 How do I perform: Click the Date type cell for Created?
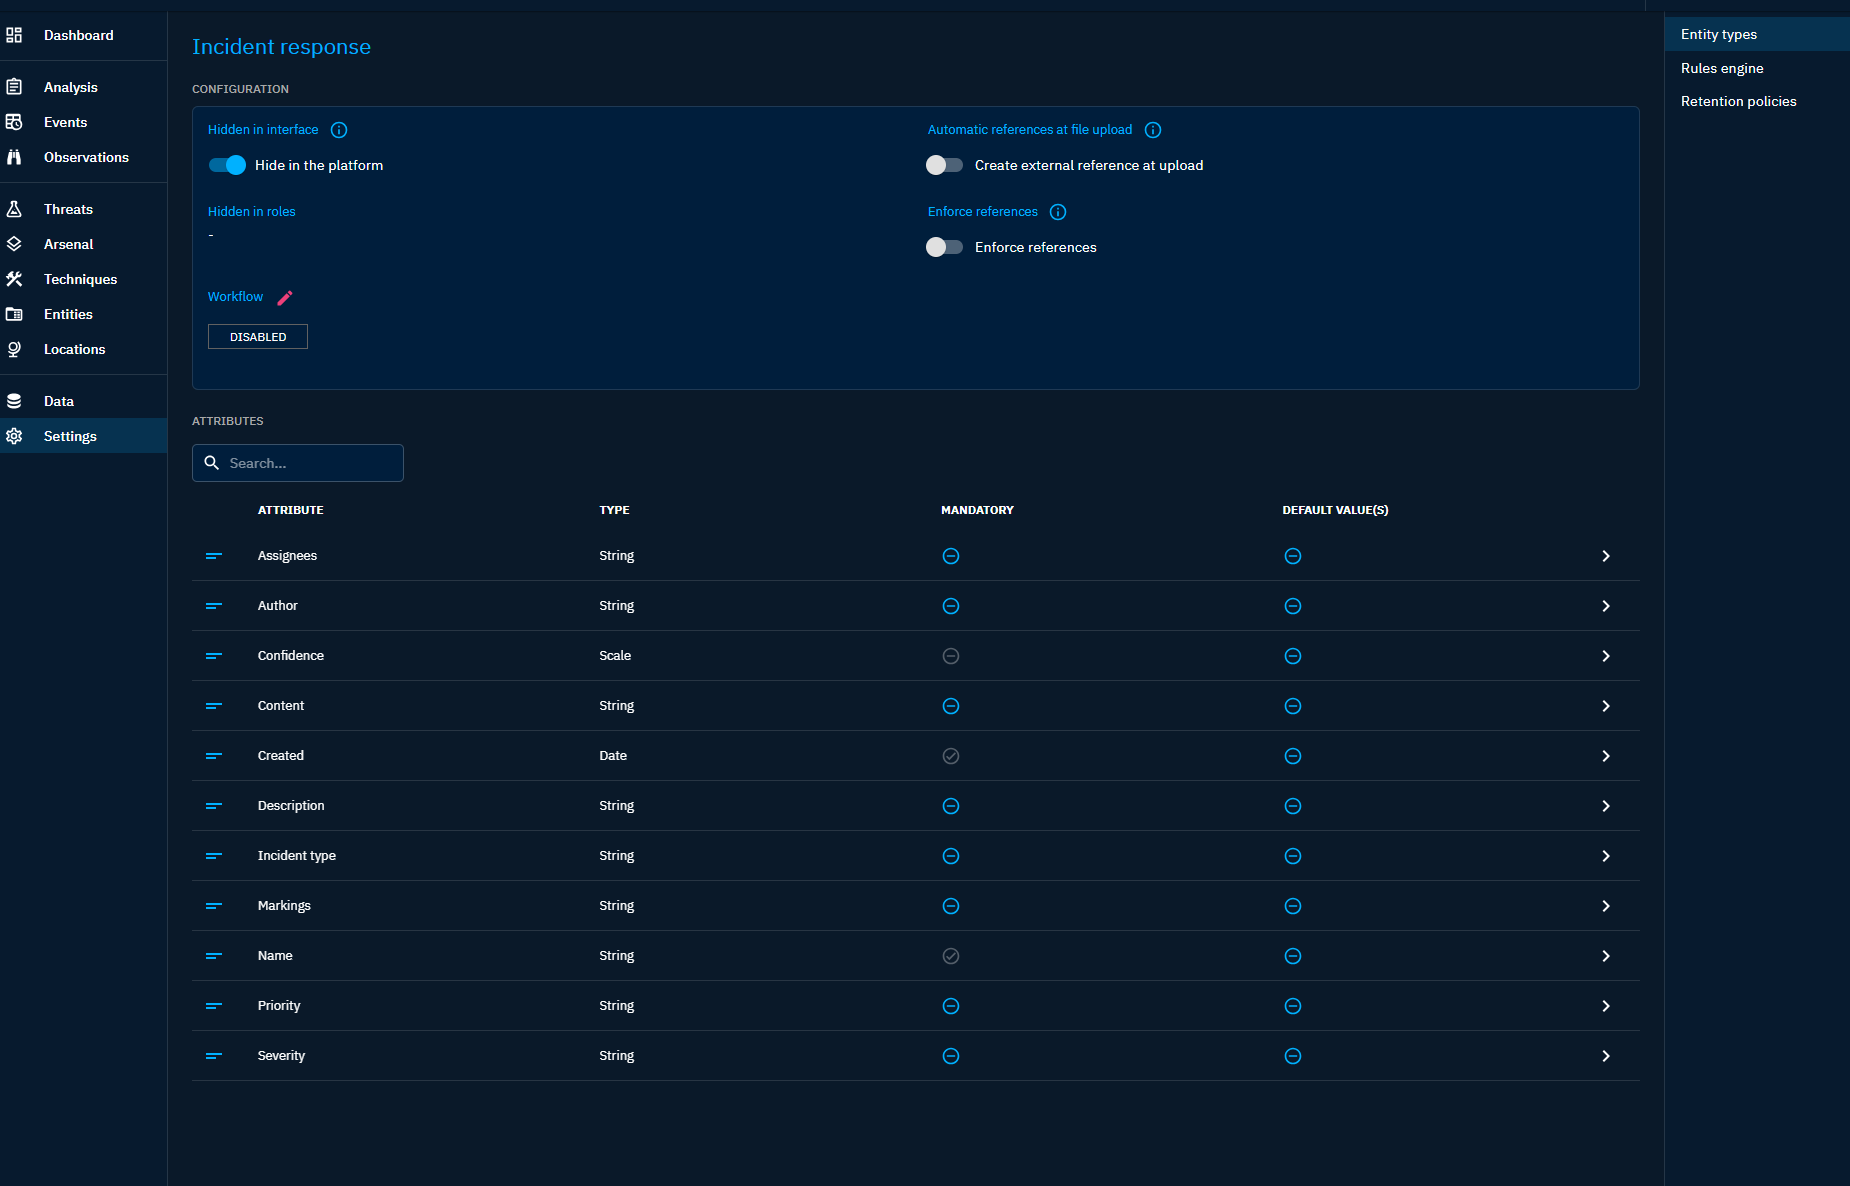pyautogui.click(x=613, y=756)
